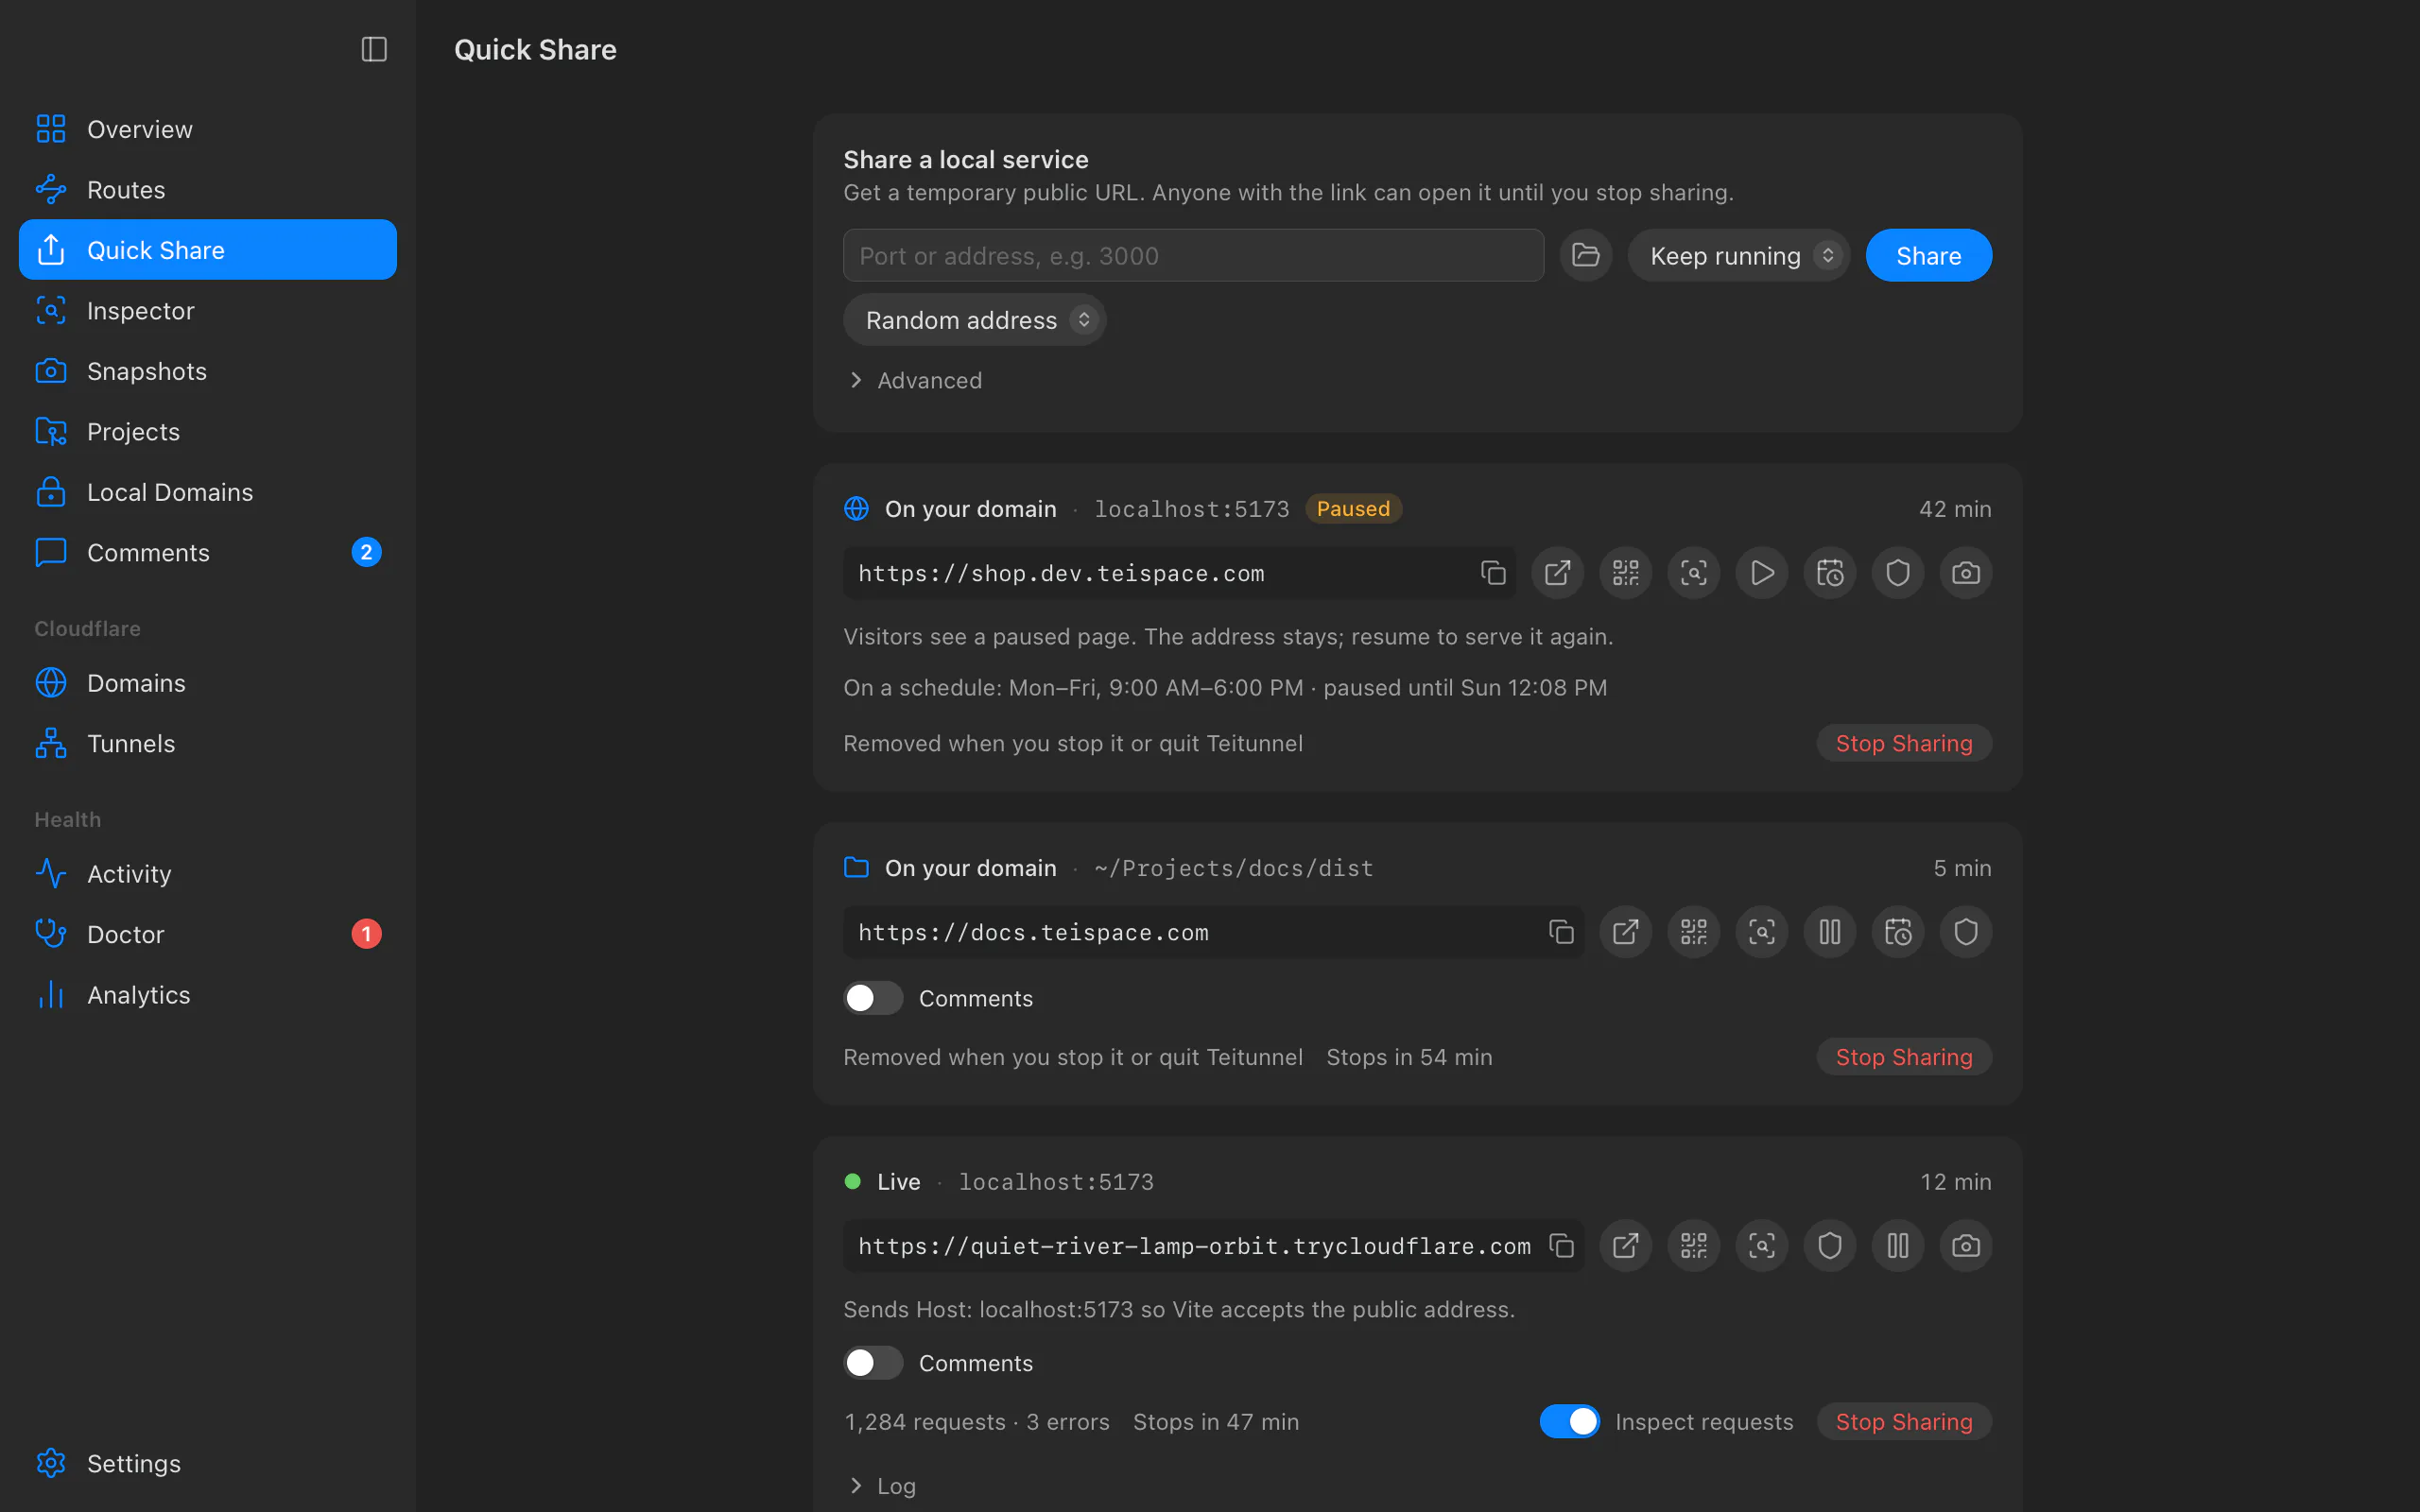Open shop.dev.teispace.com in browser

coord(1557,573)
